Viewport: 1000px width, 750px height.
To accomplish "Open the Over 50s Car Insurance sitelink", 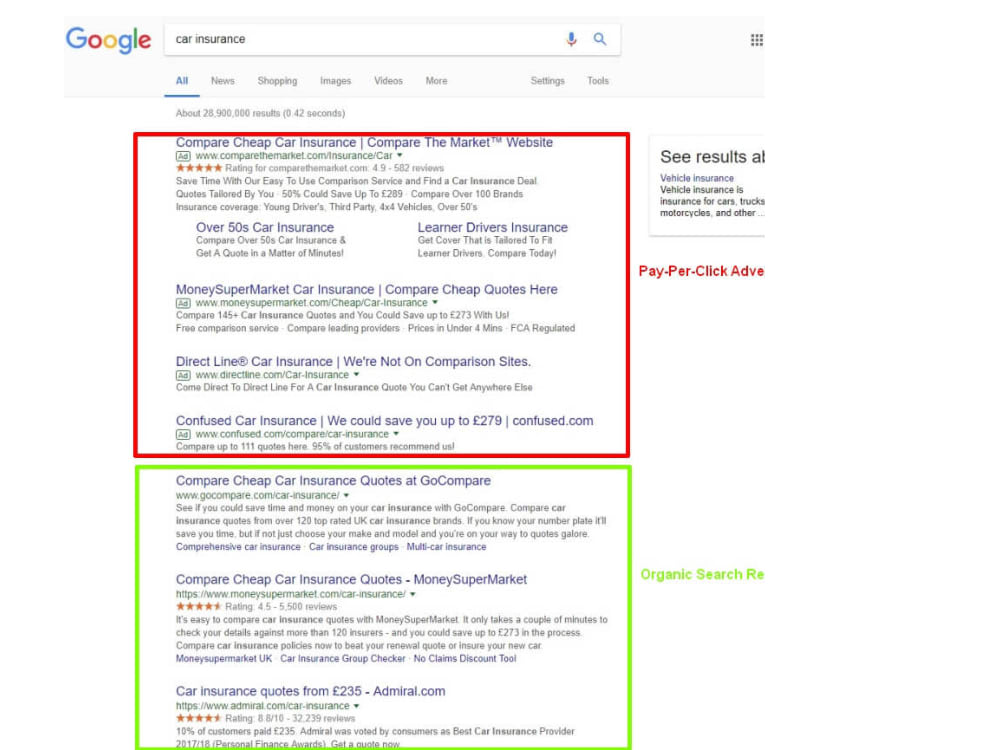I will (265, 227).
